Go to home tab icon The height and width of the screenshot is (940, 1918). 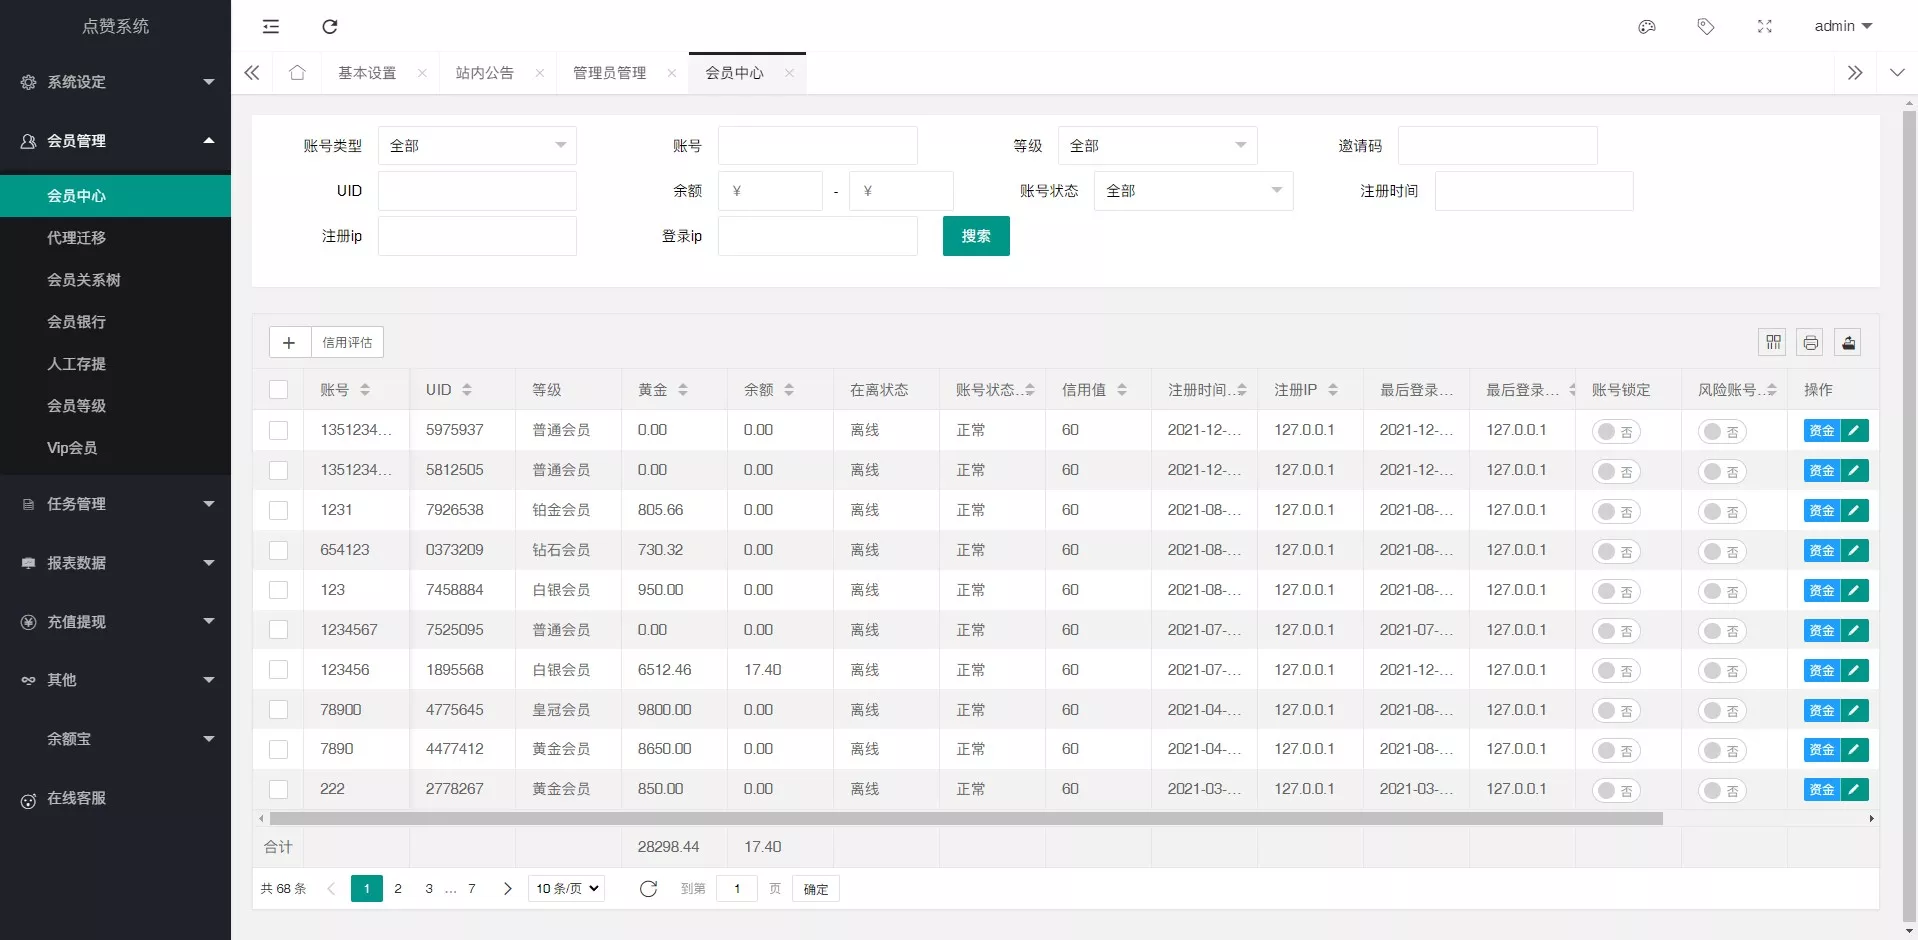tap(297, 73)
